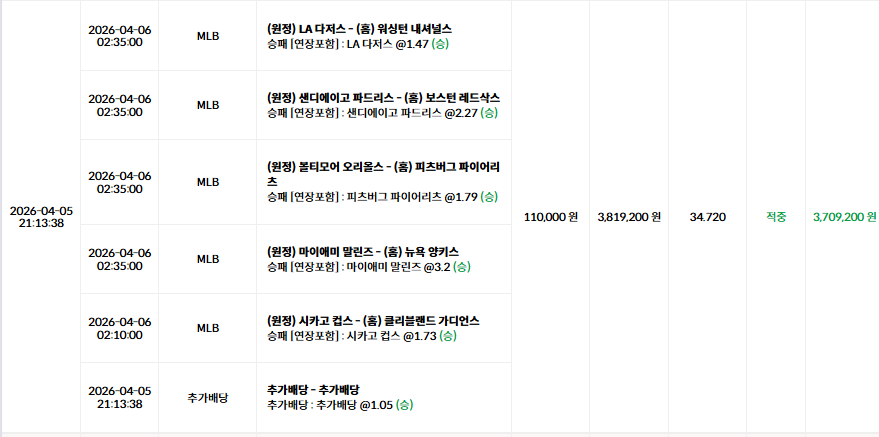
Task: Click the 추가배당 @1.05 pick line
Action: point(340,405)
